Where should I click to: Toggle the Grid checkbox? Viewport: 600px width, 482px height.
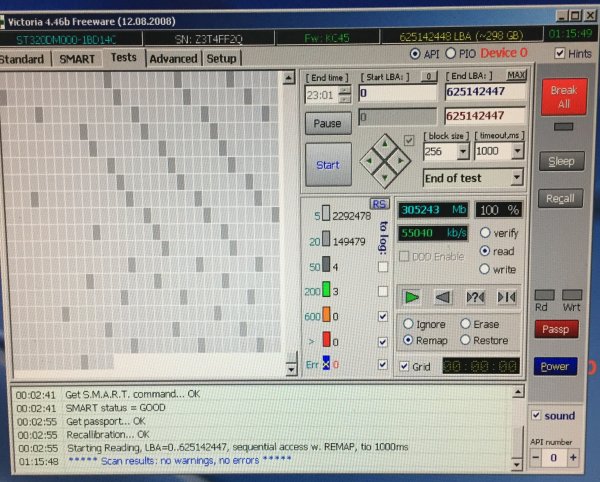point(404,366)
